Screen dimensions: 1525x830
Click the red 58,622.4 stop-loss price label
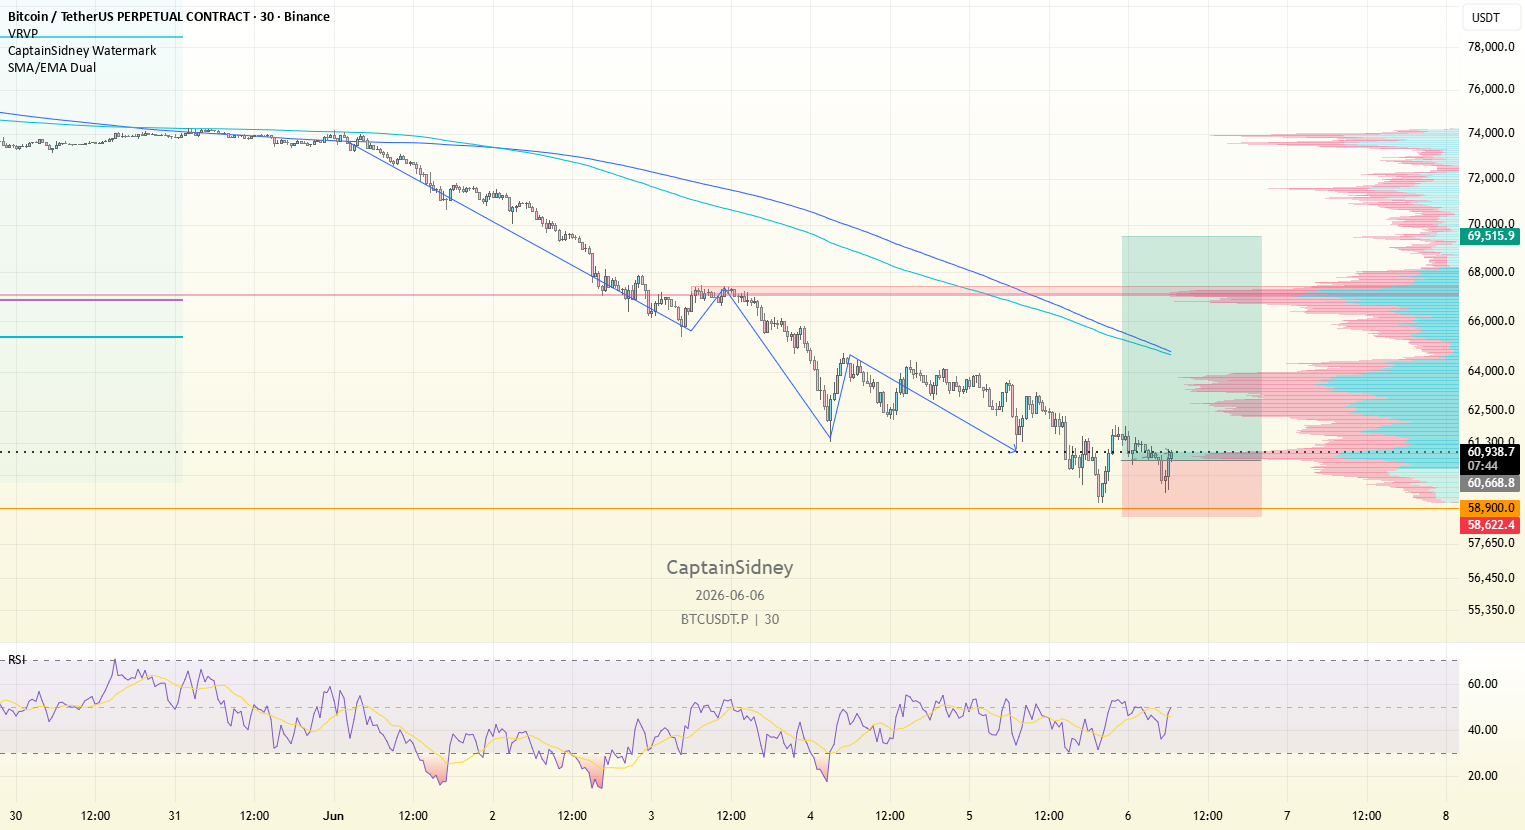click(x=1490, y=525)
